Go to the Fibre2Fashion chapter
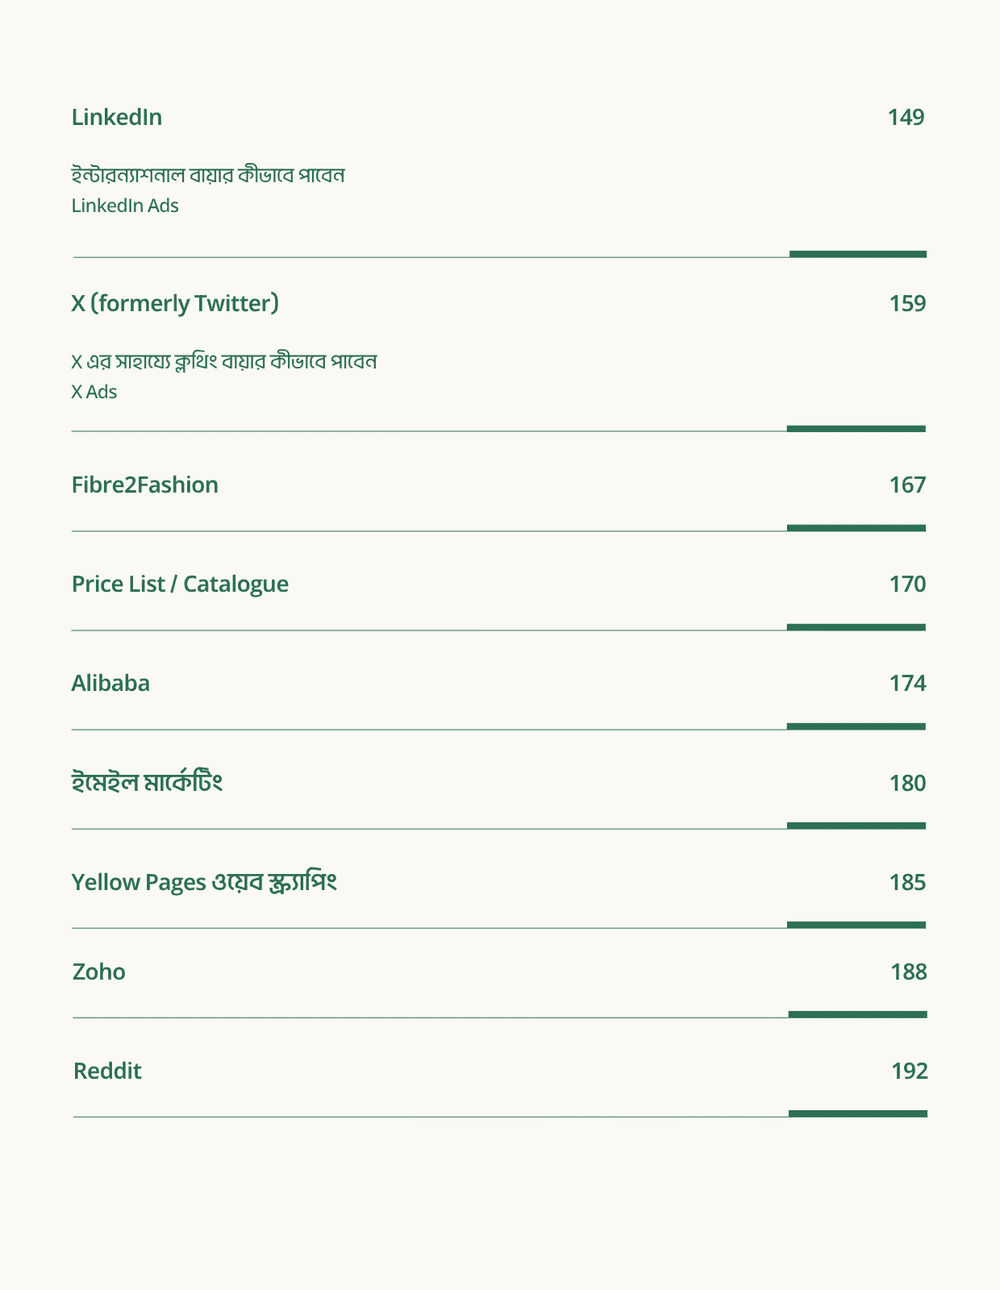1000x1290 pixels. [145, 485]
